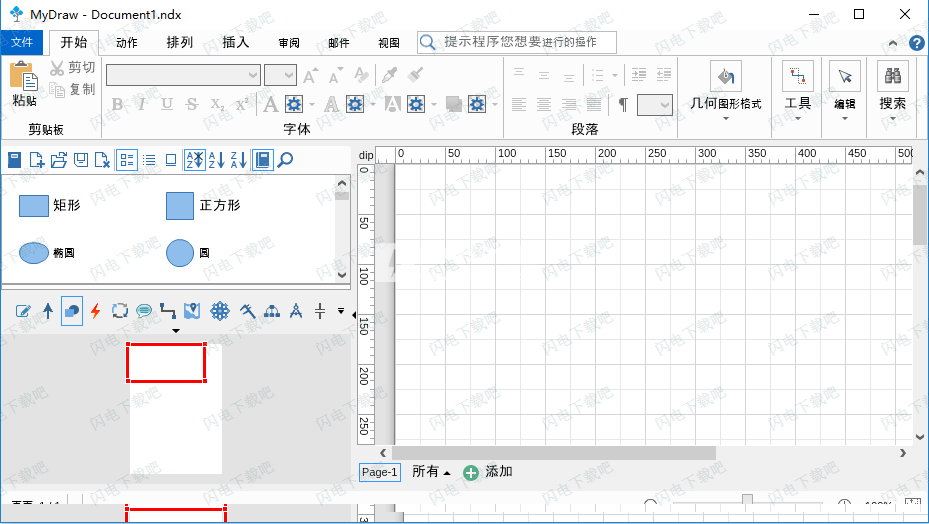929x524 pixels.
Task: Increase paragraph indent icon
Action: click(x=639, y=74)
